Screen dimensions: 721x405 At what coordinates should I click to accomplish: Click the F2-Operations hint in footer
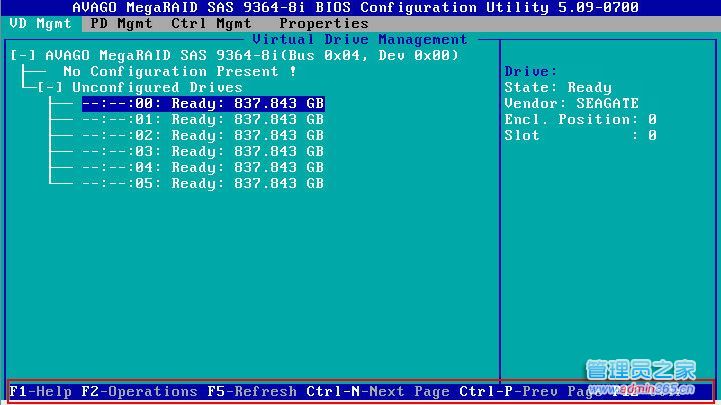tap(139, 392)
